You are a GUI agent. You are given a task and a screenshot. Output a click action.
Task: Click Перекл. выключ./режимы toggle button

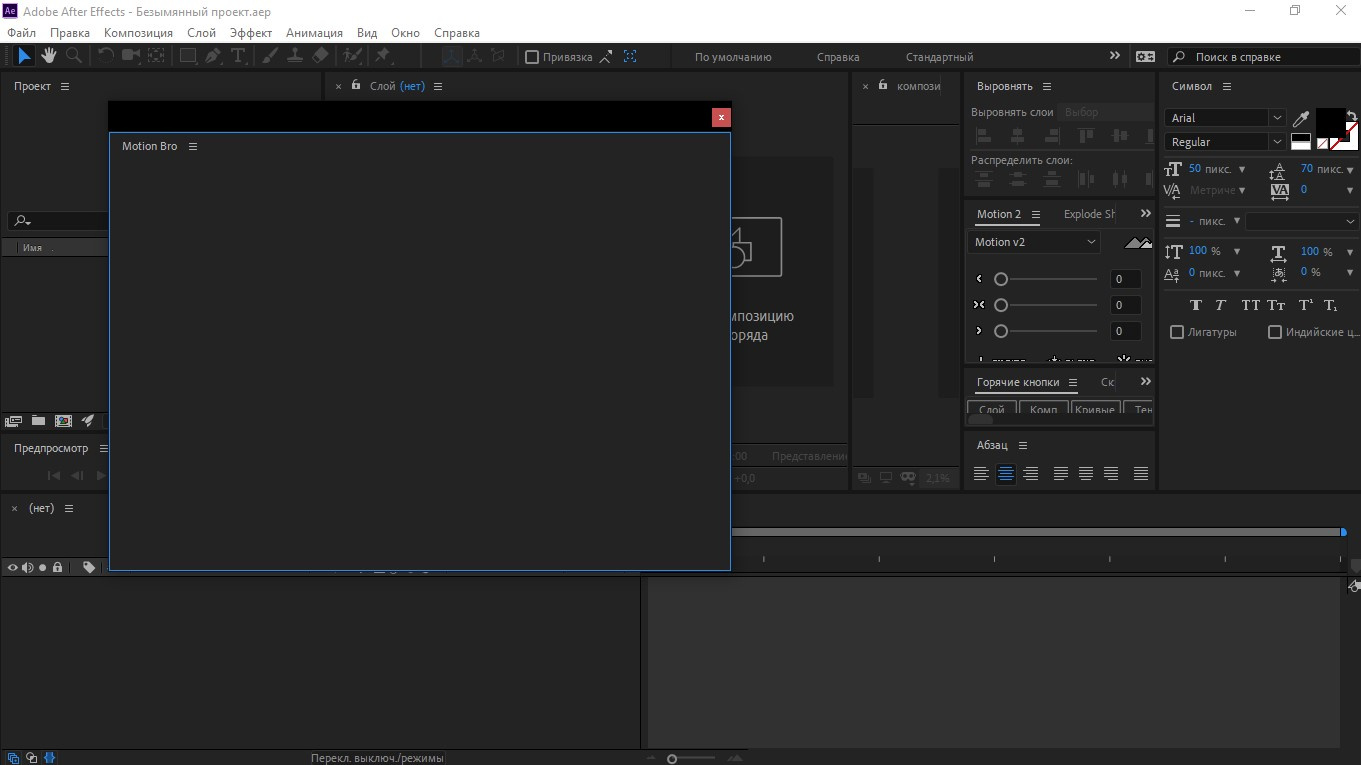pos(376,758)
